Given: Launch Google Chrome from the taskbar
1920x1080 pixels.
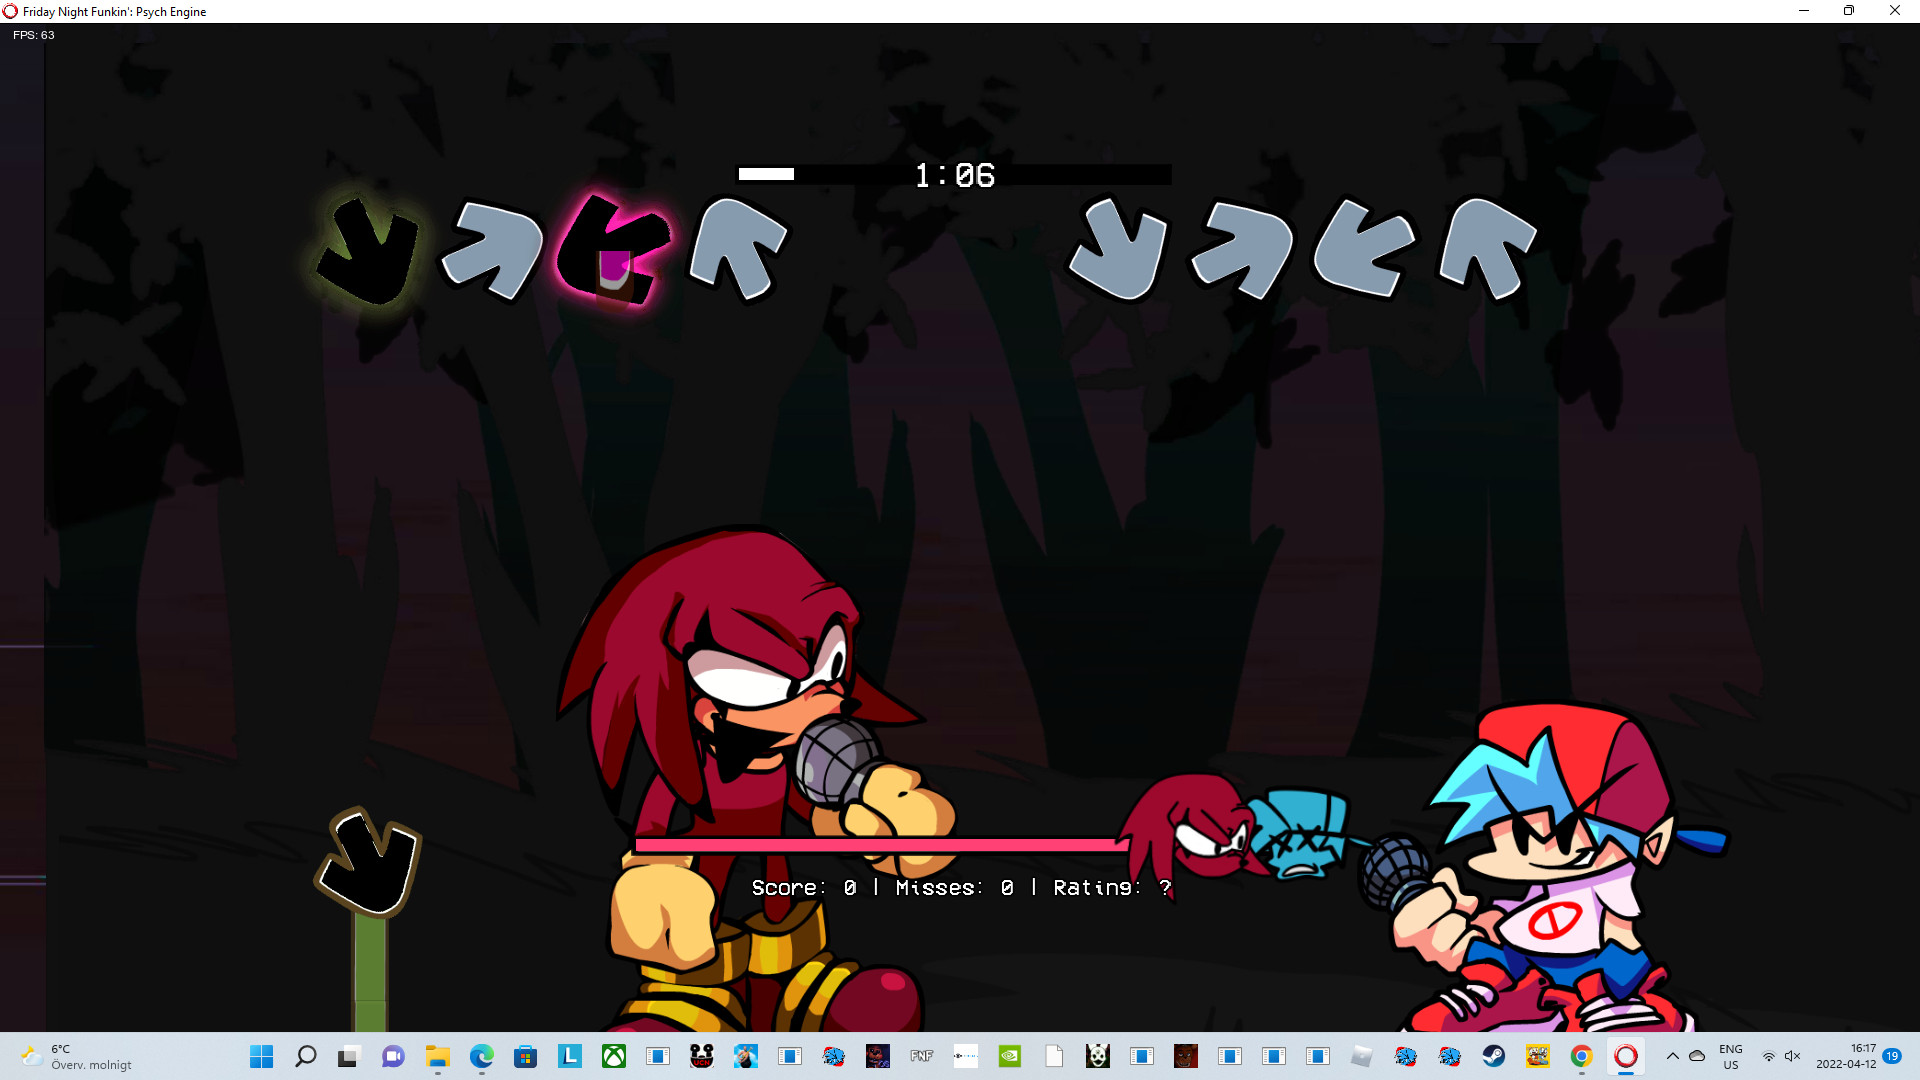Looking at the screenshot, I should [1581, 1056].
